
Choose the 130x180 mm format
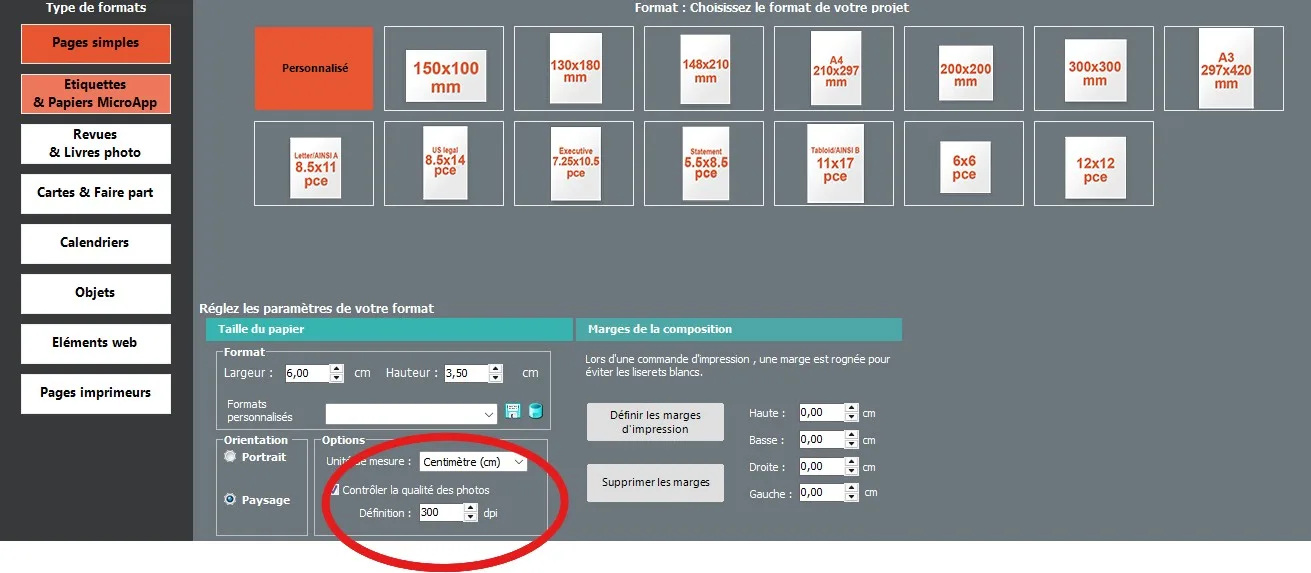point(574,68)
